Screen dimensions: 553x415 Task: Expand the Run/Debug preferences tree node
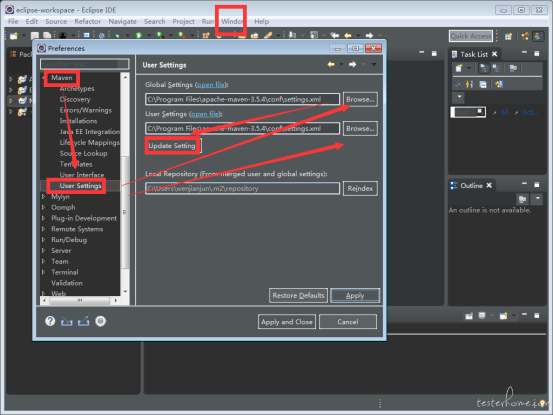43,240
